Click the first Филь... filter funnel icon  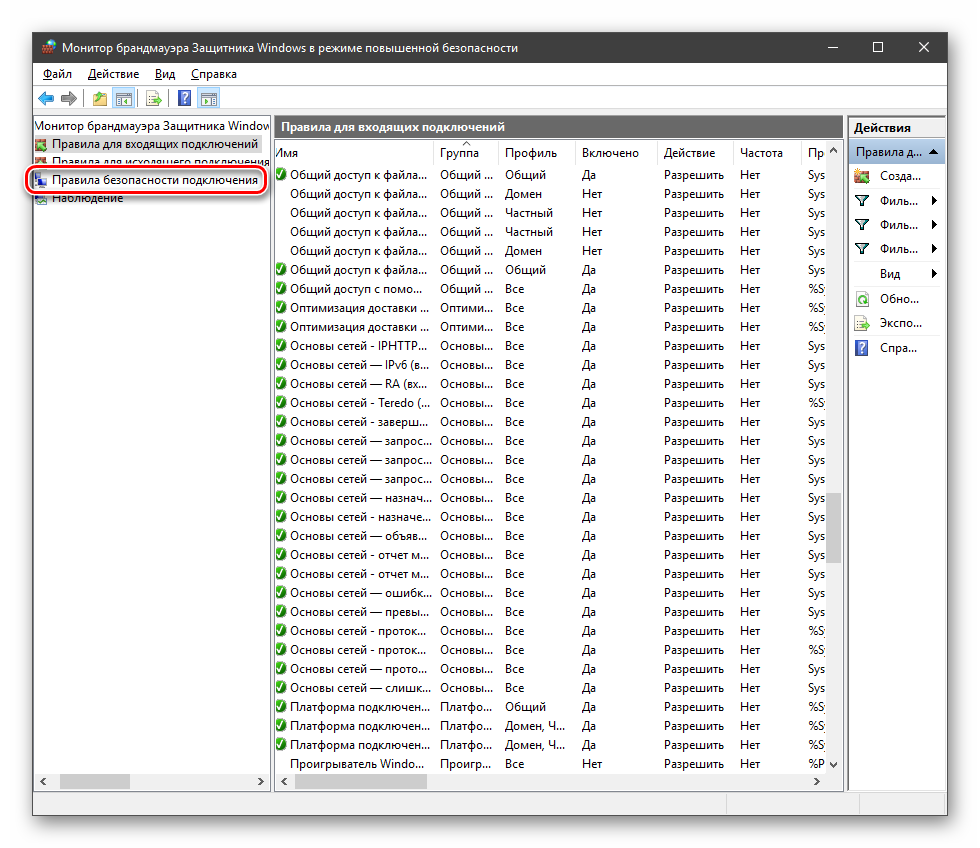862,201
